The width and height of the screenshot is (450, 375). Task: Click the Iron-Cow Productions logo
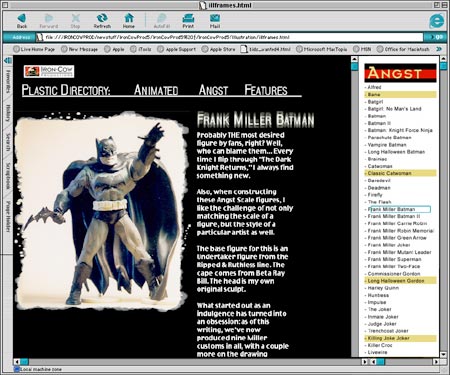click(49, 71)
